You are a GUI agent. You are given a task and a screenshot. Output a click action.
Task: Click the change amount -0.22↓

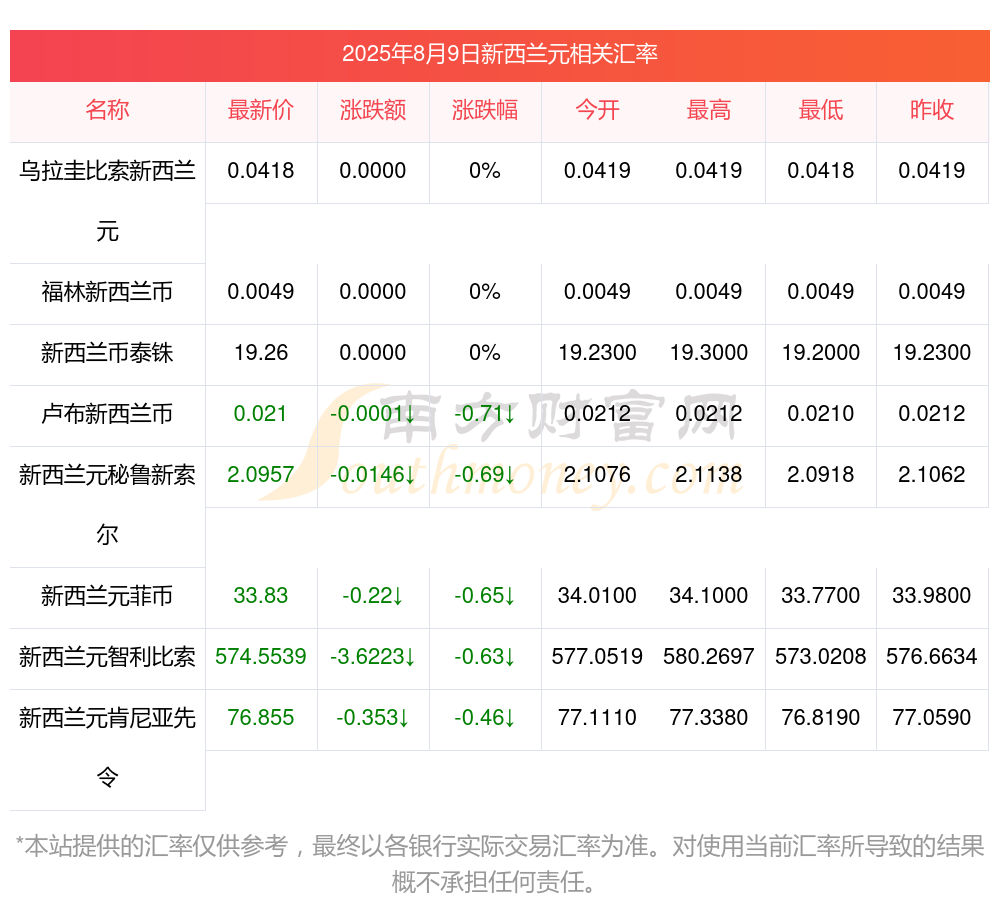(x=373, y=595)
